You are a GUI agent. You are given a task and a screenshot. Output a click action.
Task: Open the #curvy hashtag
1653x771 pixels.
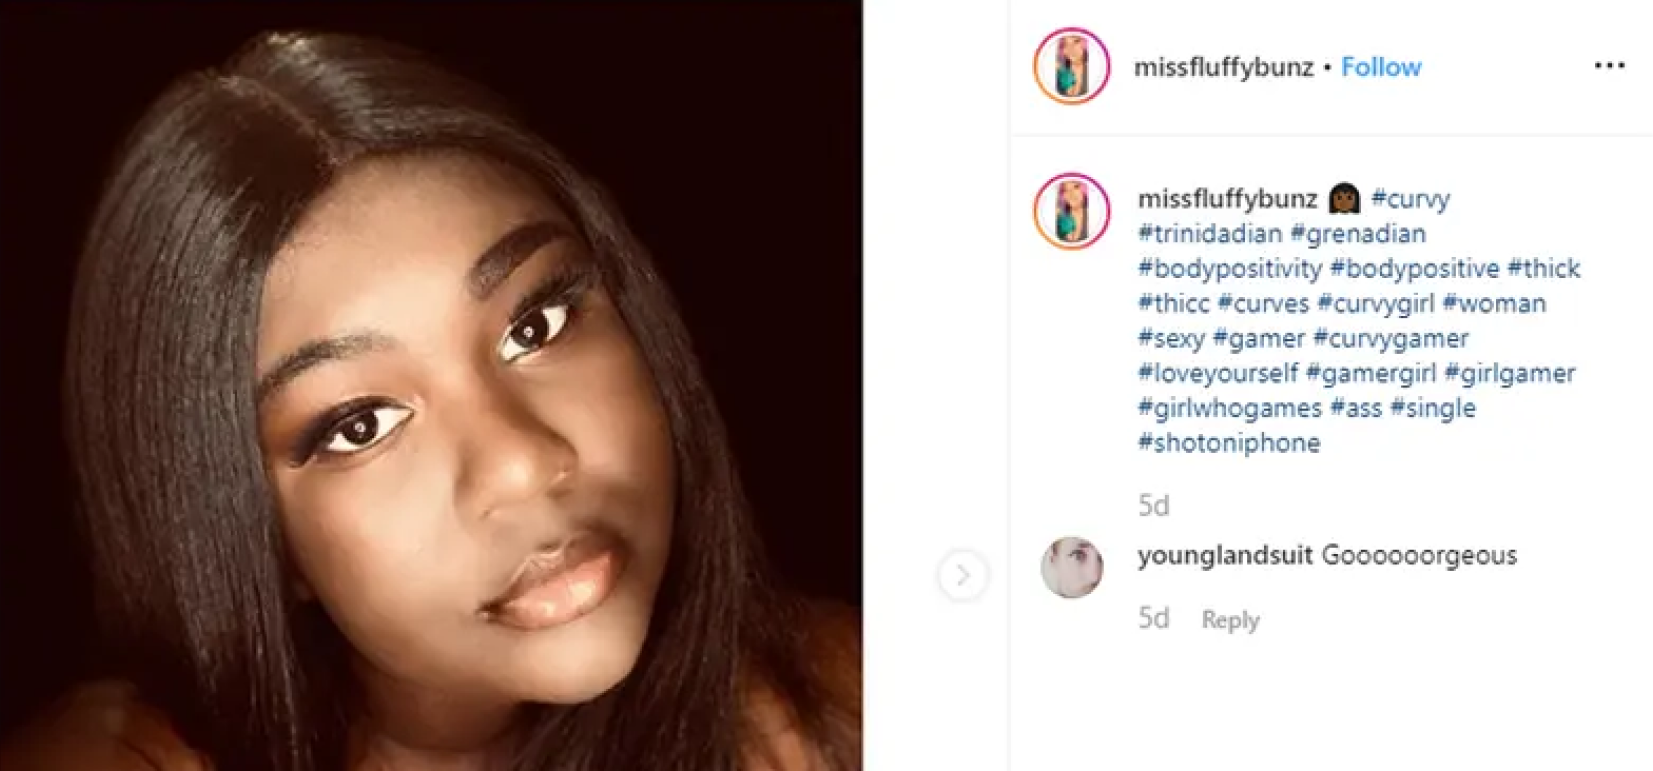[1410, 199]
